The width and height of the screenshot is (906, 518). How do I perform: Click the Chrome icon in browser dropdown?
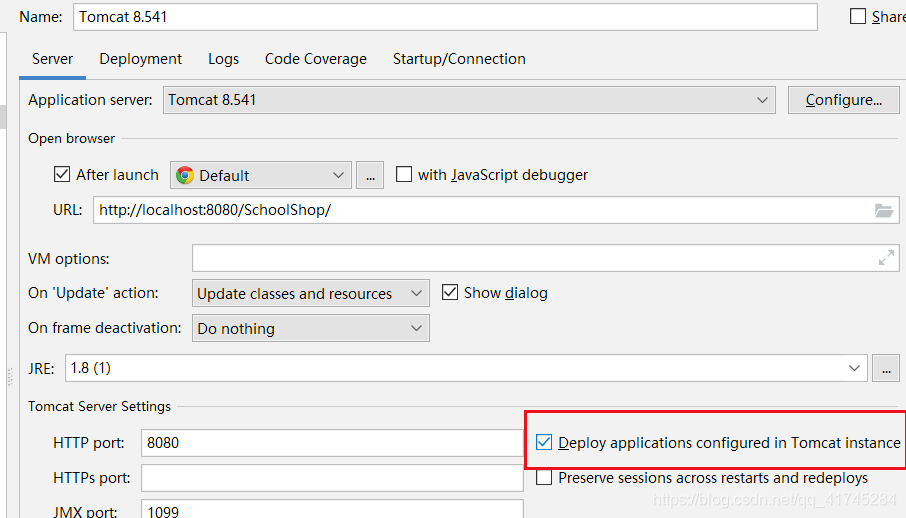pyautogui.click(x=185, y=175)
